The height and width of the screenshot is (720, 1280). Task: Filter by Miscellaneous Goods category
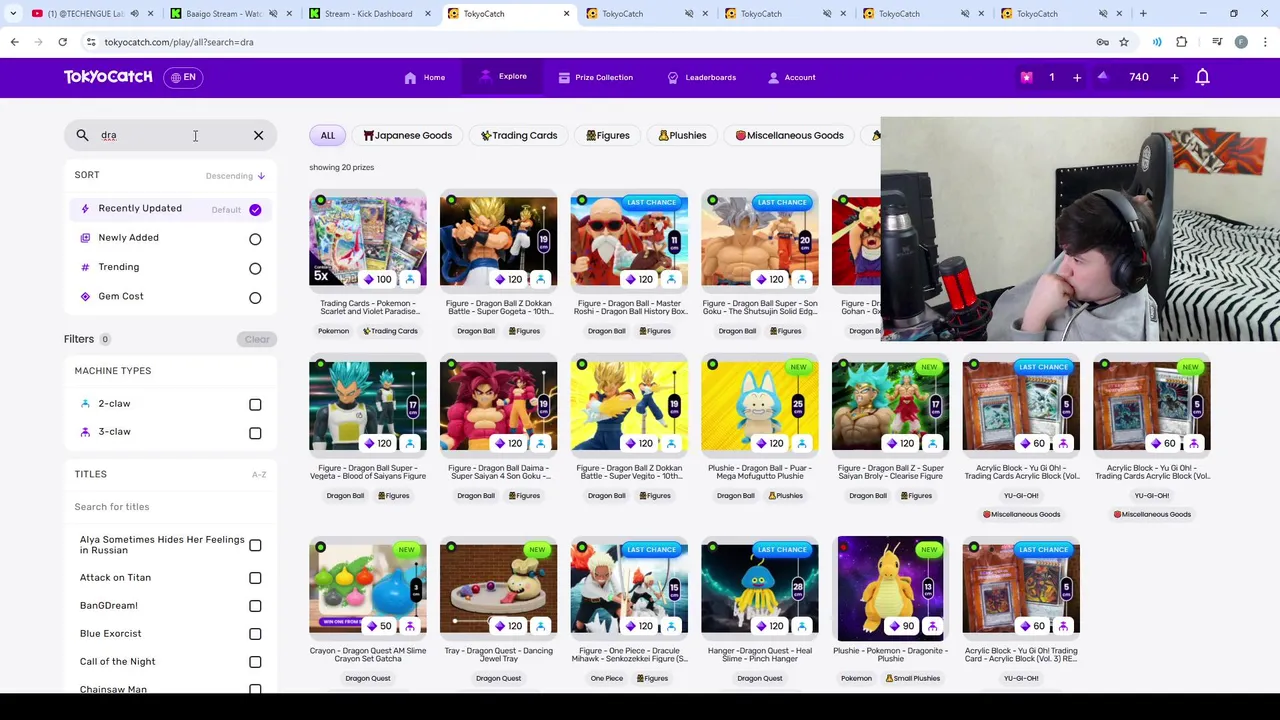coord(789,135)
